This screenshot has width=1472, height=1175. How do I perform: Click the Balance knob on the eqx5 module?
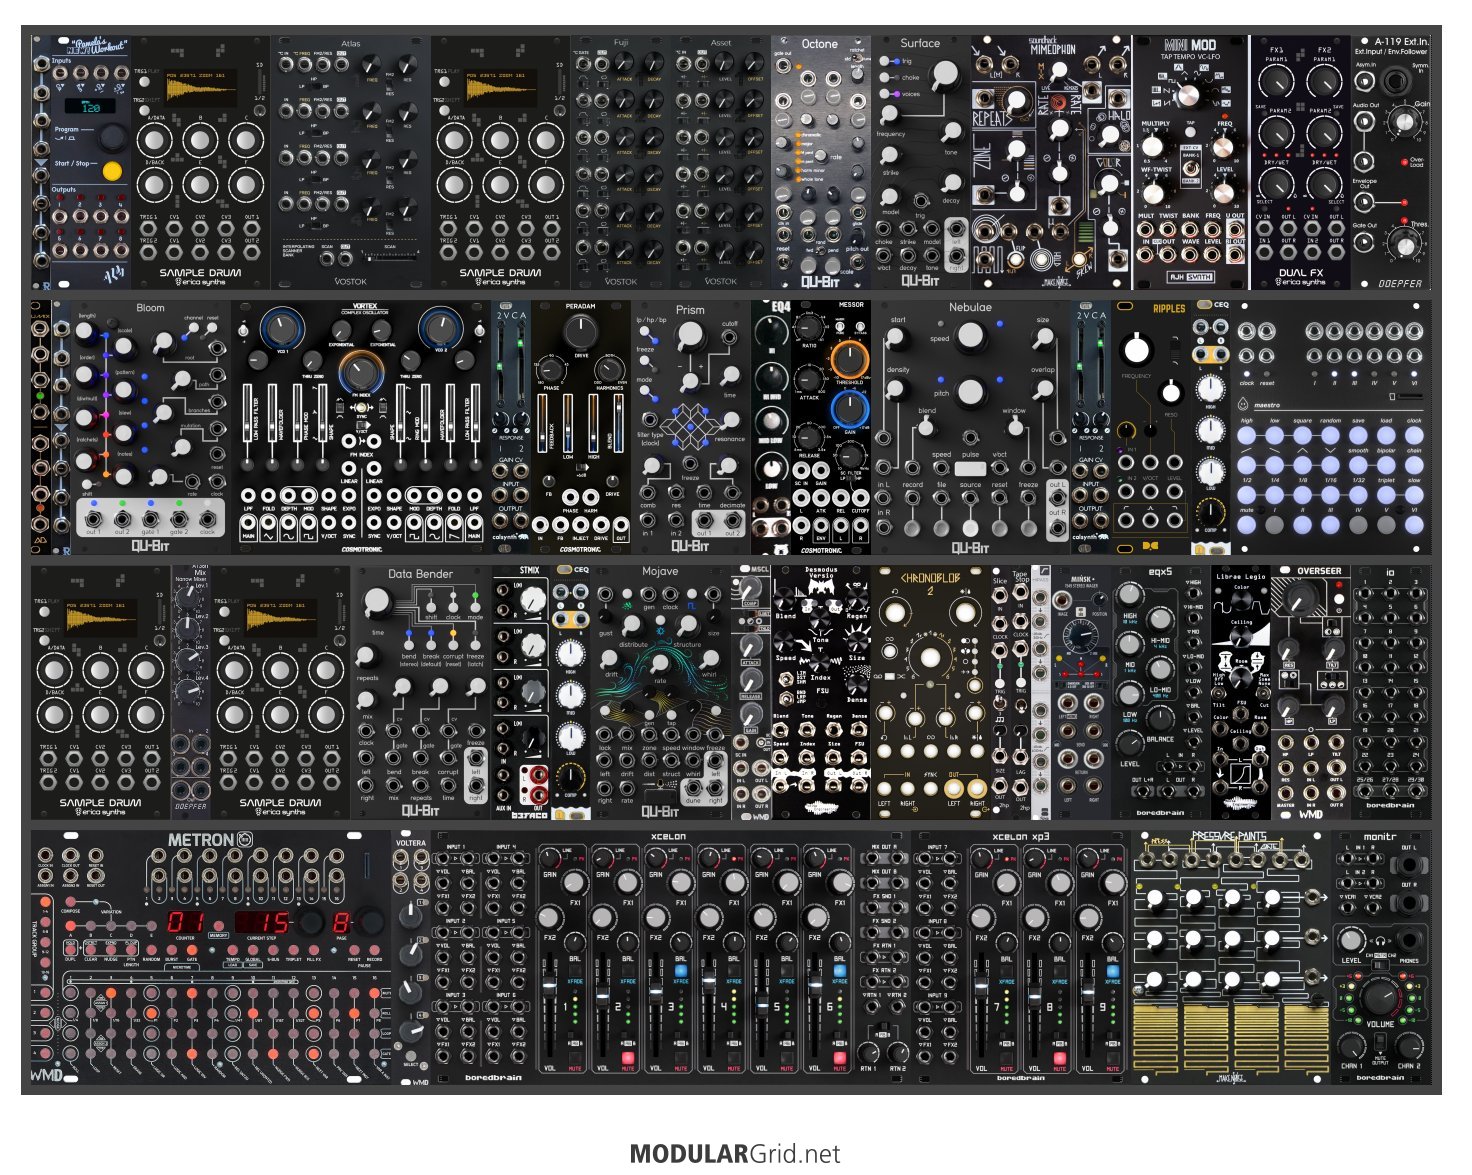point(1159,719)
